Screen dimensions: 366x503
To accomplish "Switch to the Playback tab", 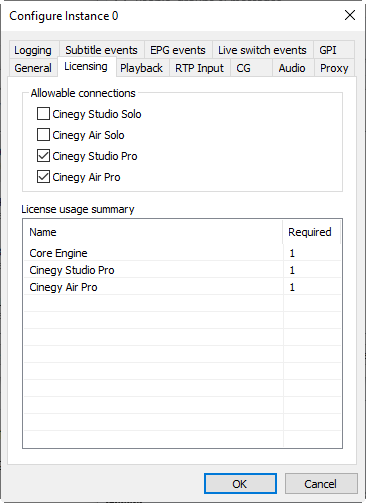I will coord(142,68).
